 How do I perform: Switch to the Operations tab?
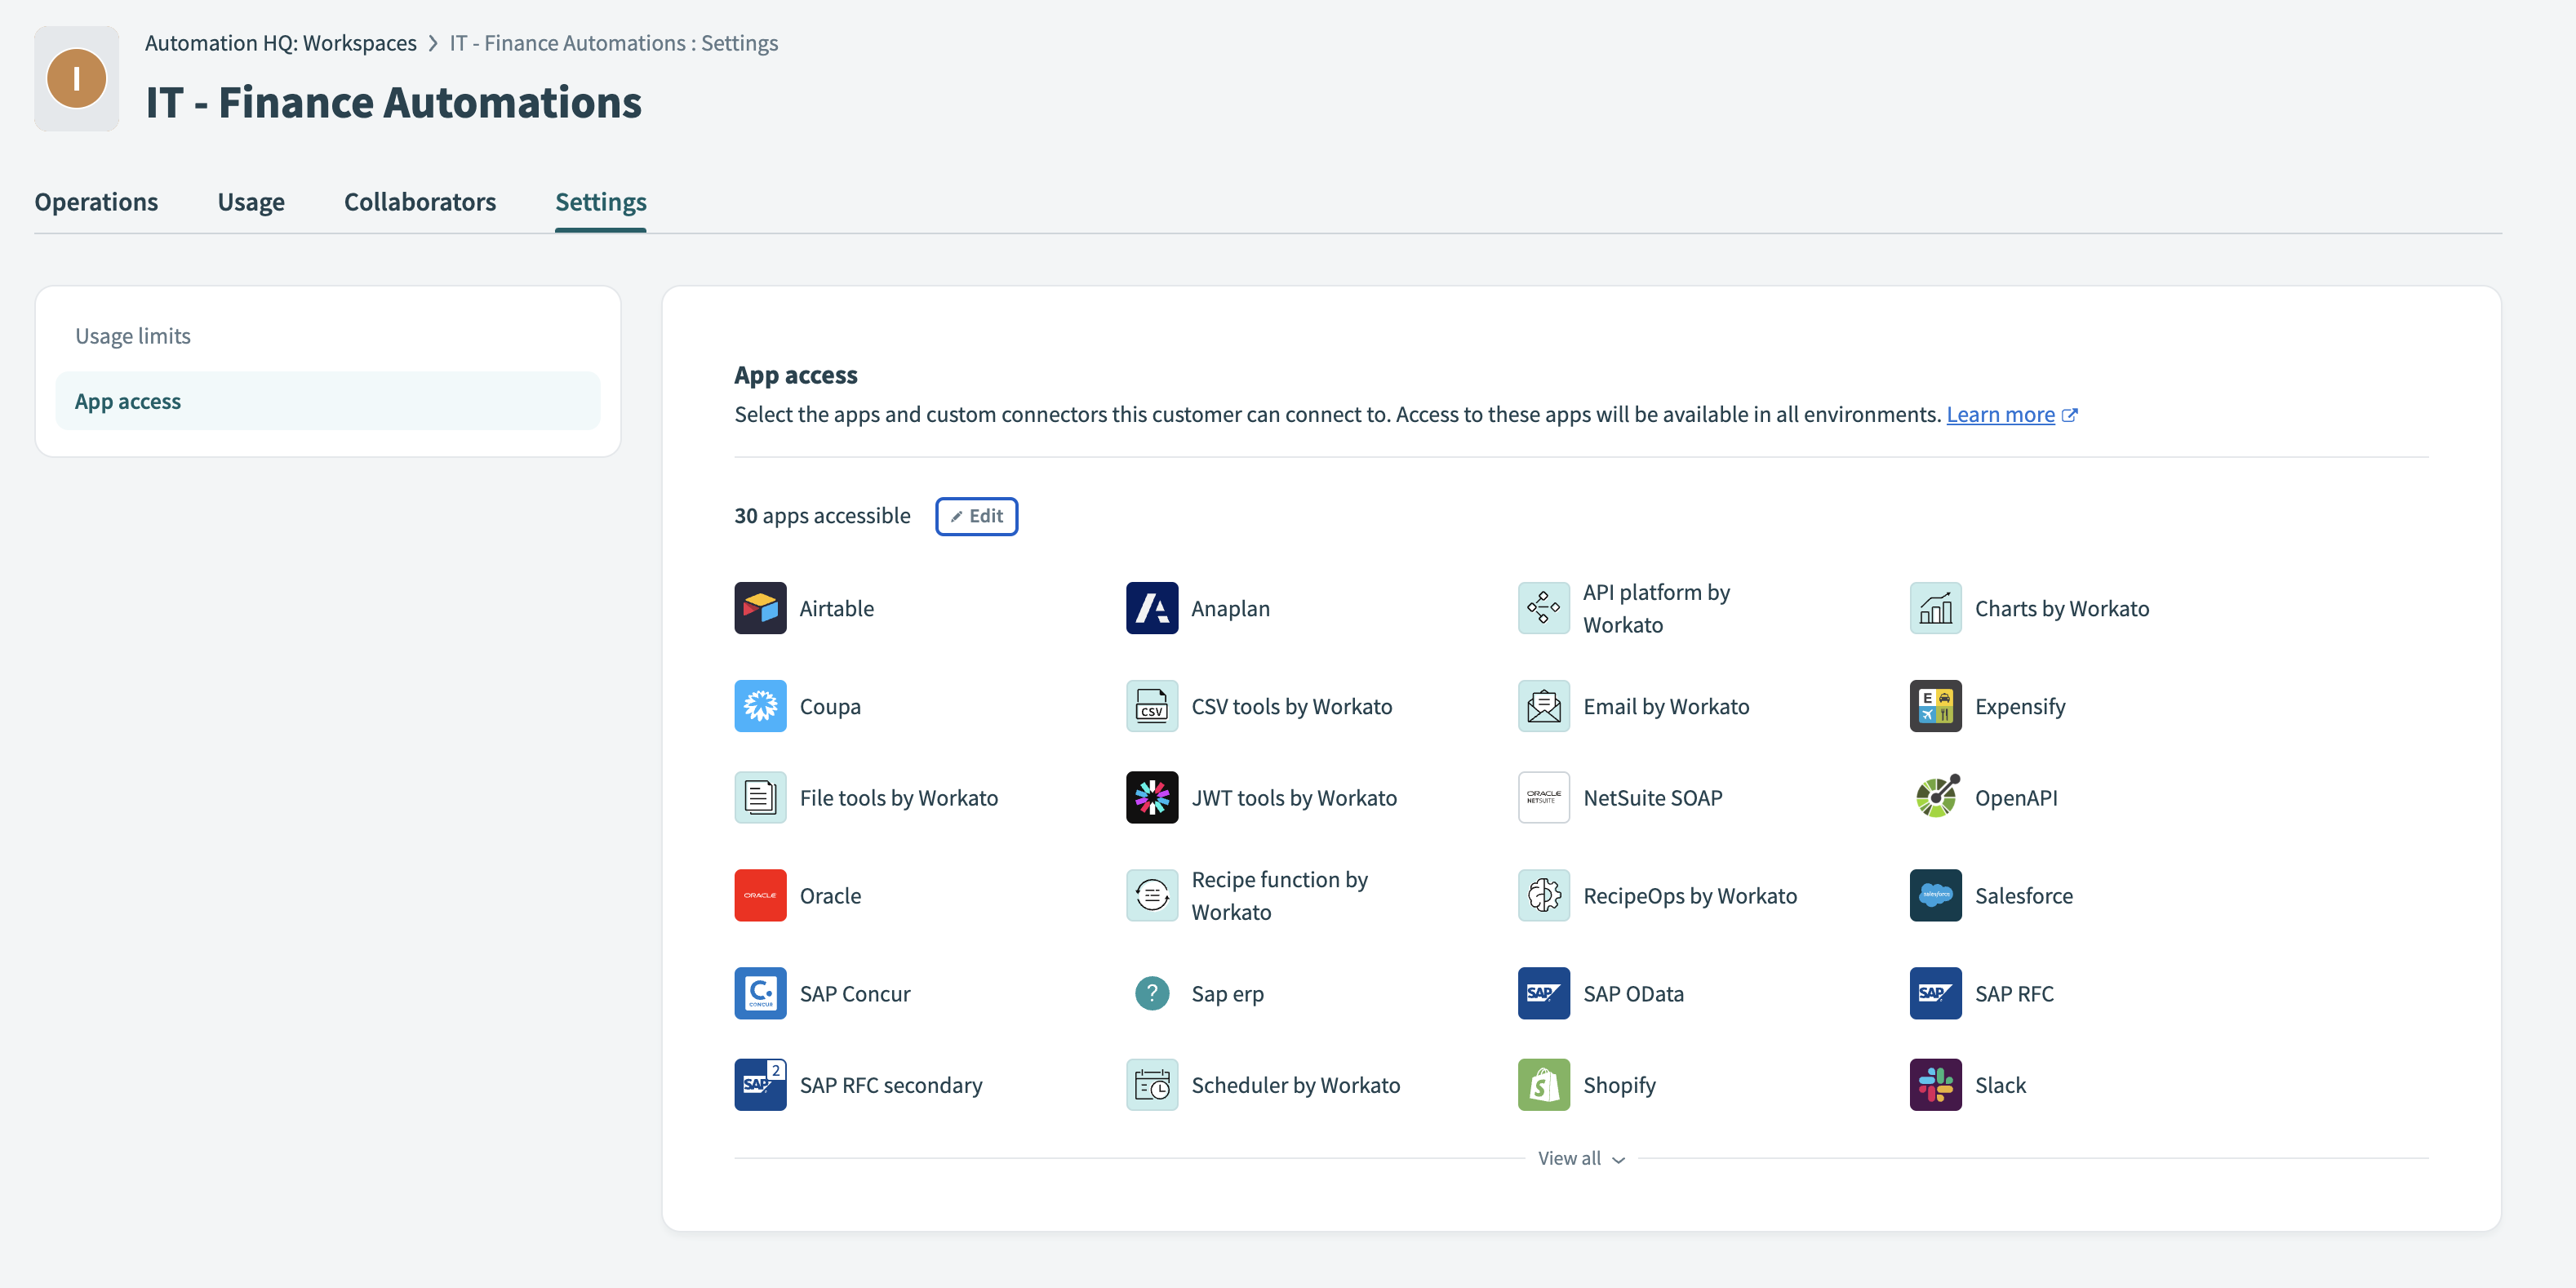click(96, 202)
